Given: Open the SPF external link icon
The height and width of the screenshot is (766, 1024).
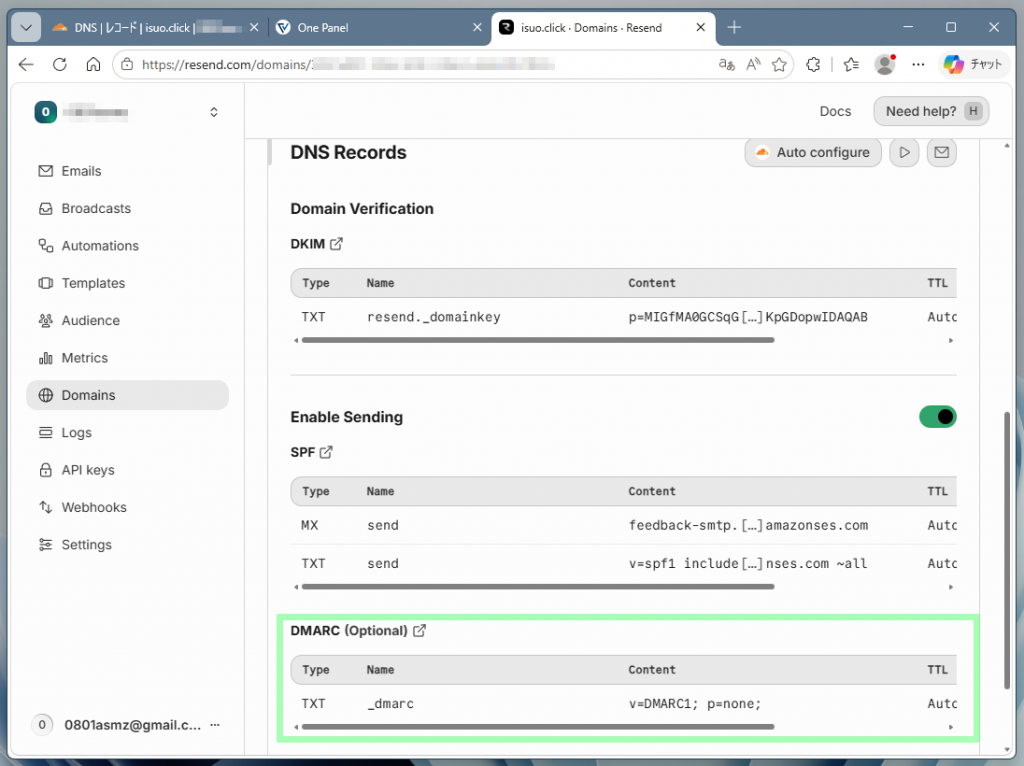Looking at the screenshot, I should coord(326,452).
